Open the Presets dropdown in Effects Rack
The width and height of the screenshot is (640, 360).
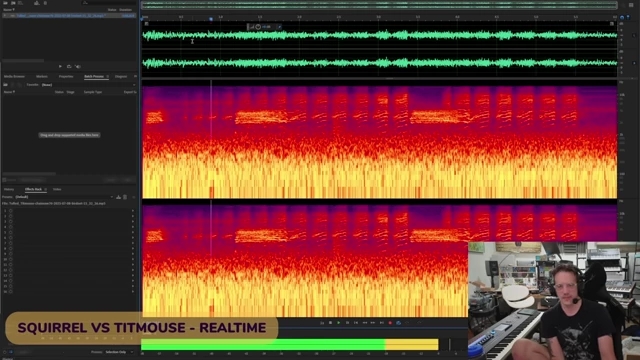64,197
